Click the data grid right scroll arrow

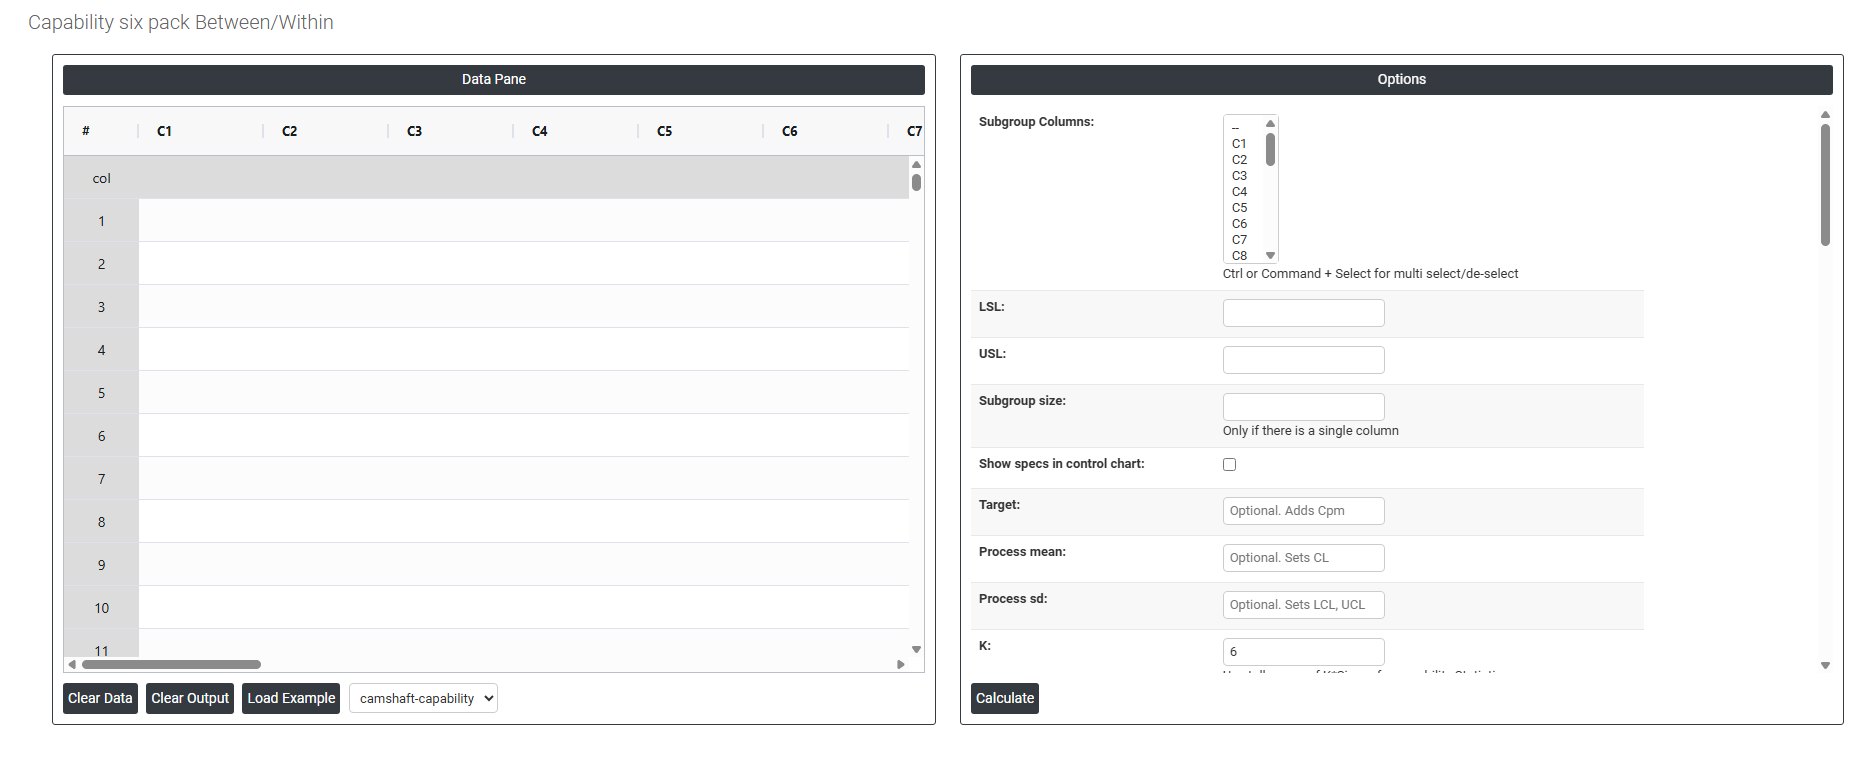901,664
